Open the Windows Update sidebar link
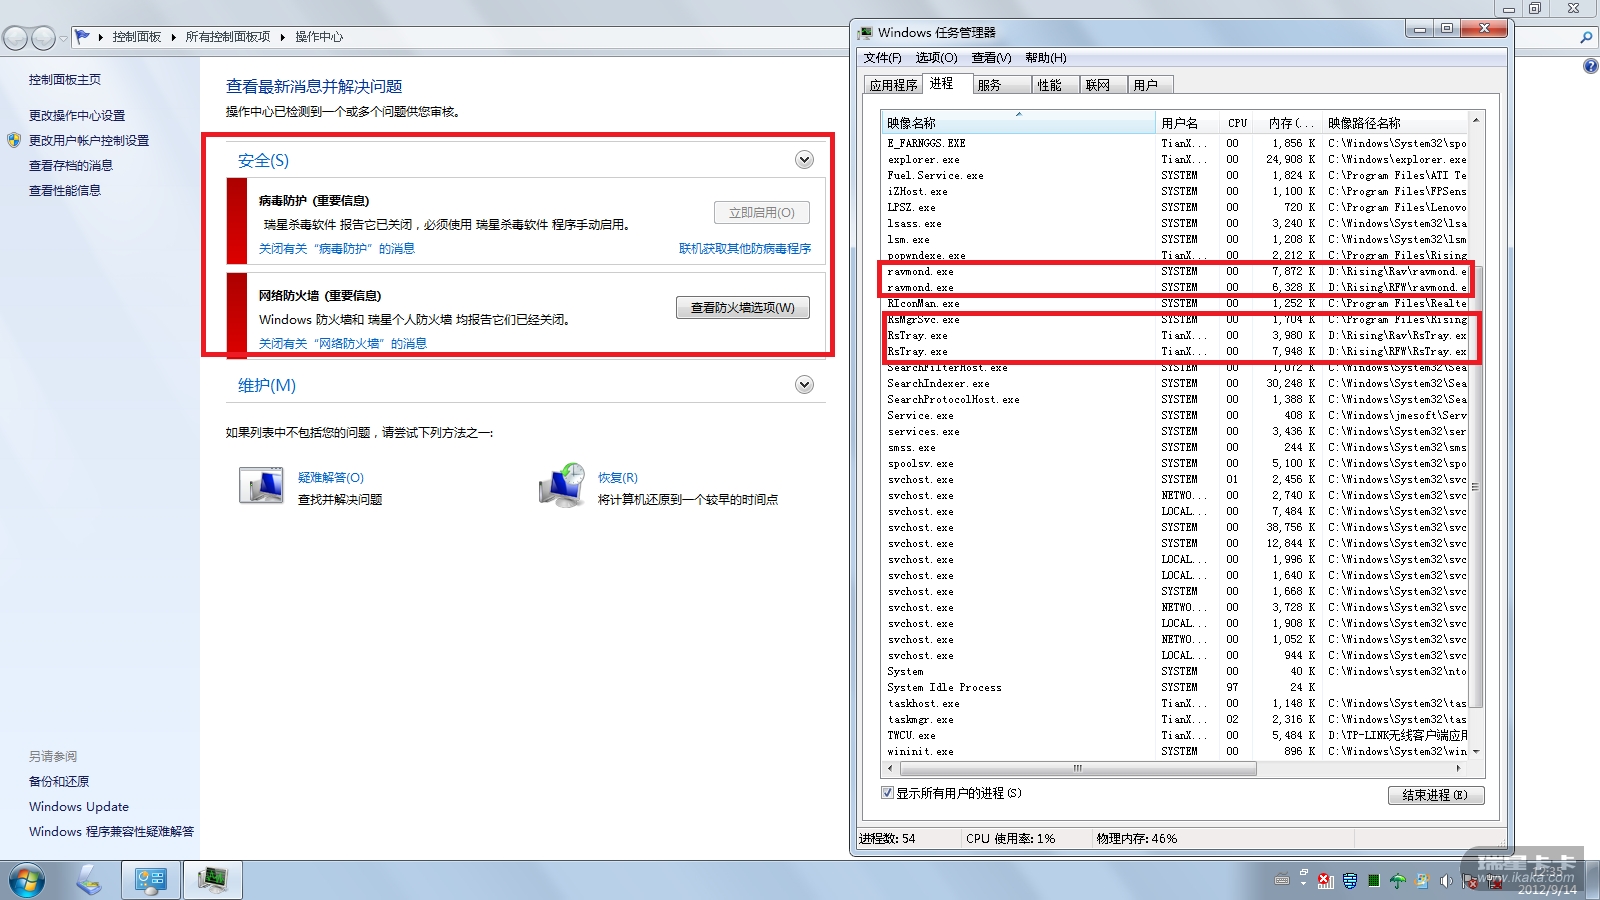The image size is (1600, 900). coord(79,807)
